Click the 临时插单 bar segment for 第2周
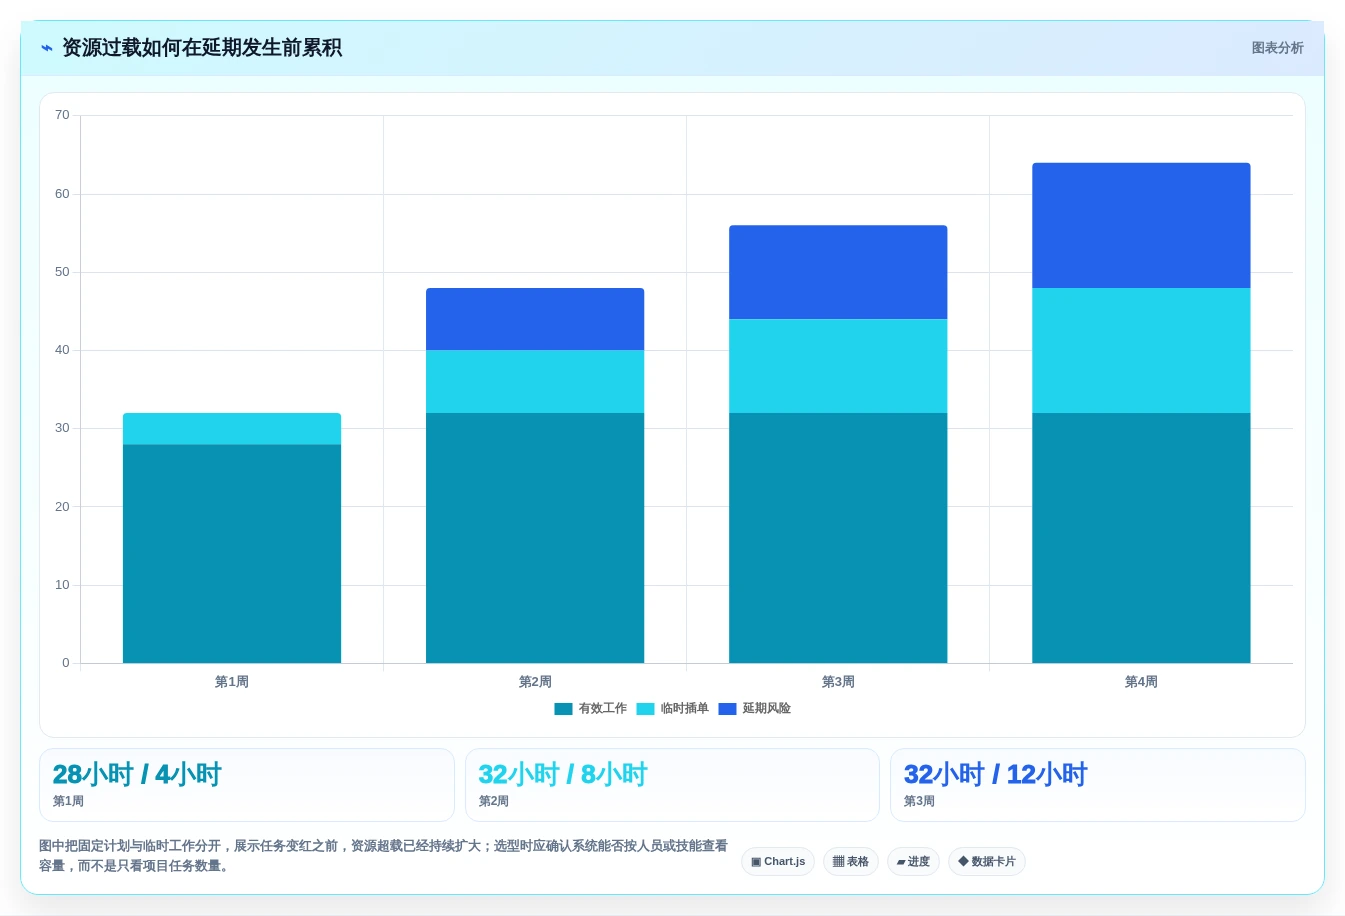The height and width of the screenshot is (916, 1345). 535,382
